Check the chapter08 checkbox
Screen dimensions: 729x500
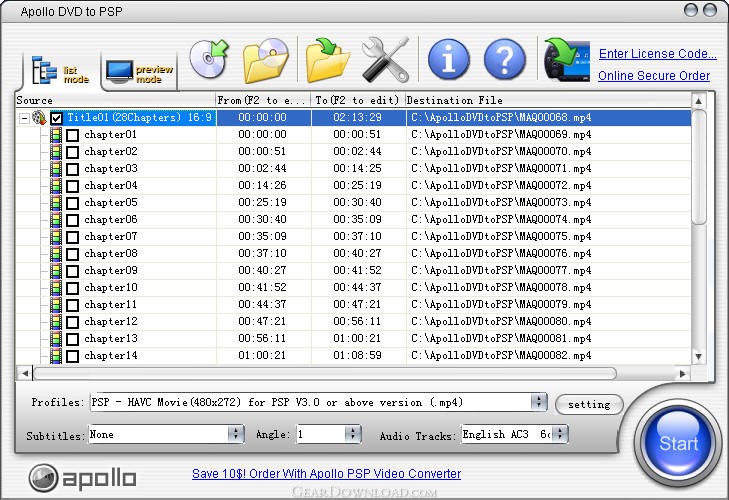(x=72, y=254)
